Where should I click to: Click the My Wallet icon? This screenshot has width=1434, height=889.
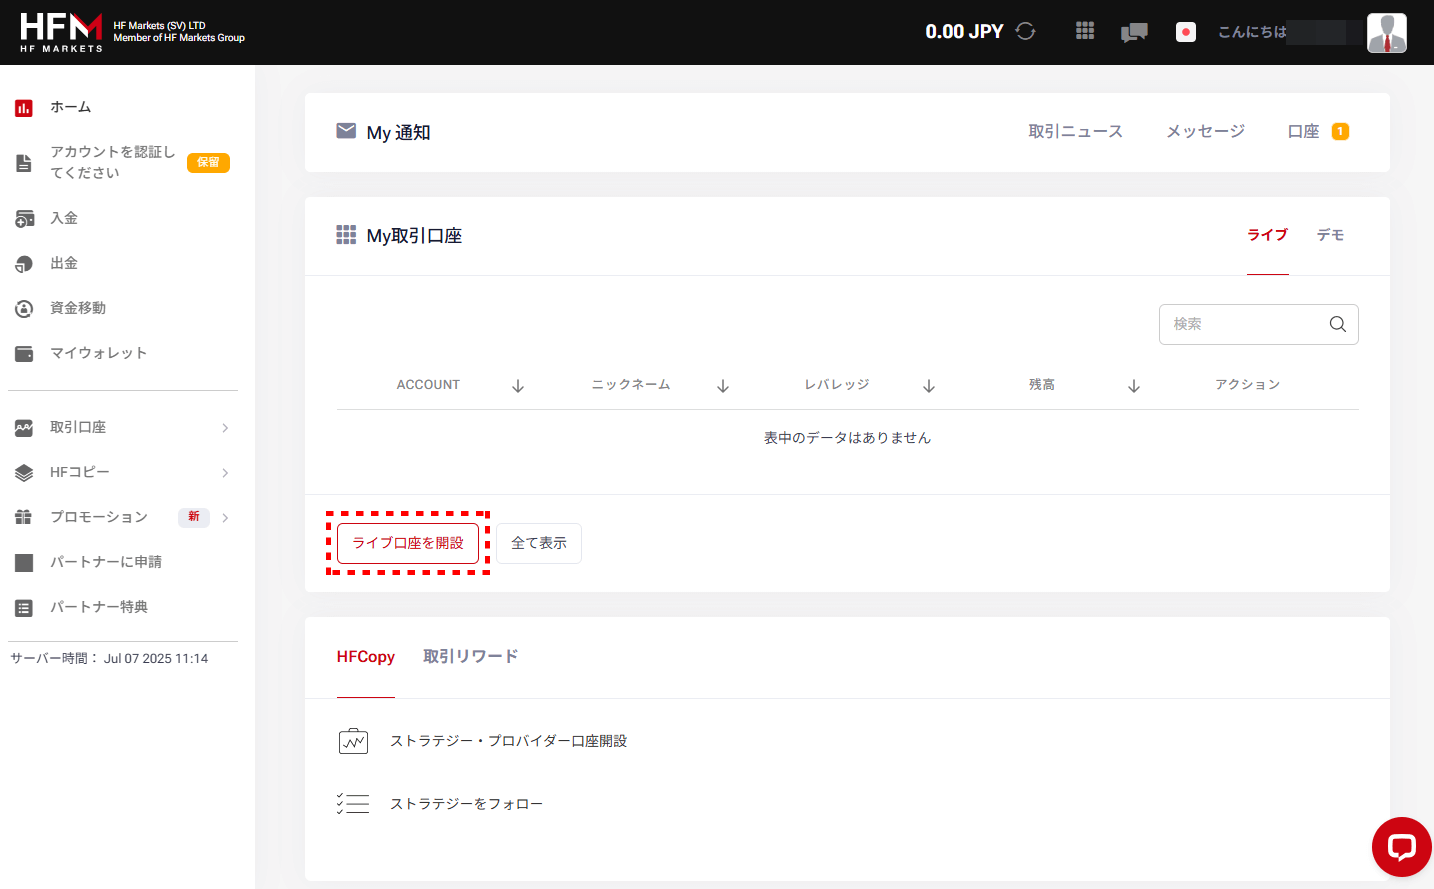point(24,354)
